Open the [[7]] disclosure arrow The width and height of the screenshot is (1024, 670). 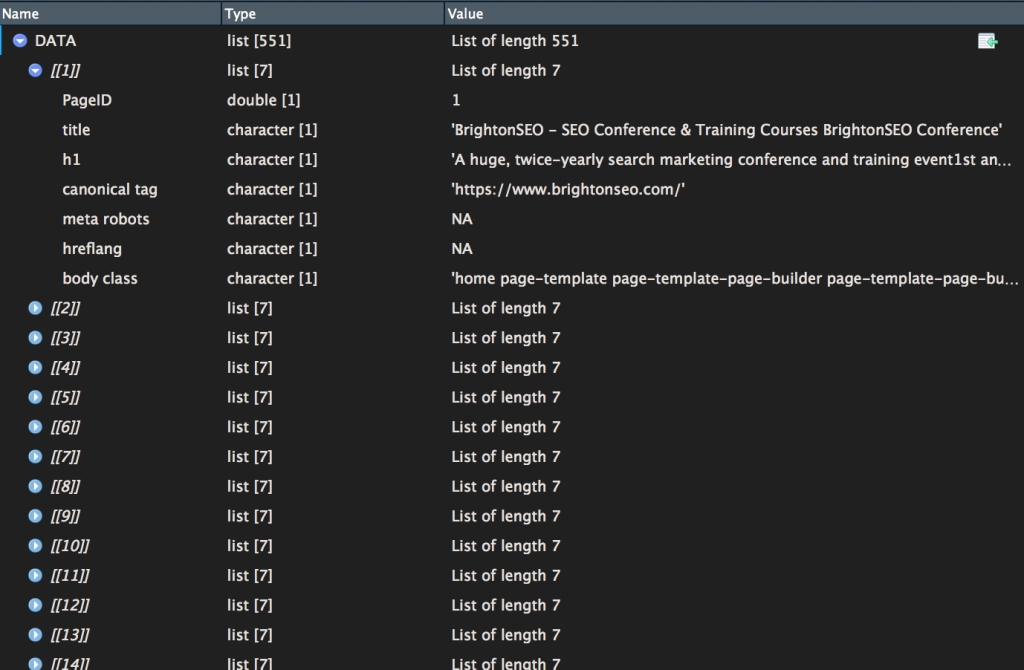coord(36,457)
